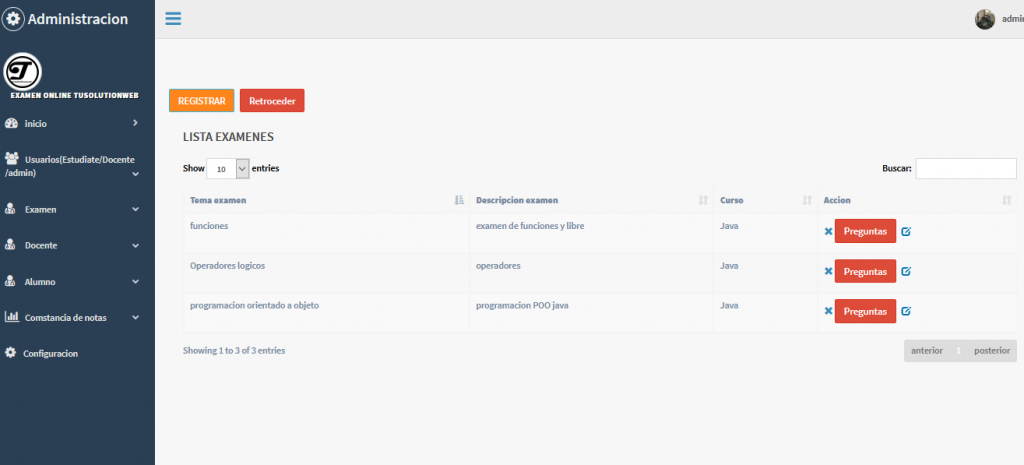Delete Operadores logicos exam using X icon
The image size is (1024, 465).
click(x=828, y=271)
